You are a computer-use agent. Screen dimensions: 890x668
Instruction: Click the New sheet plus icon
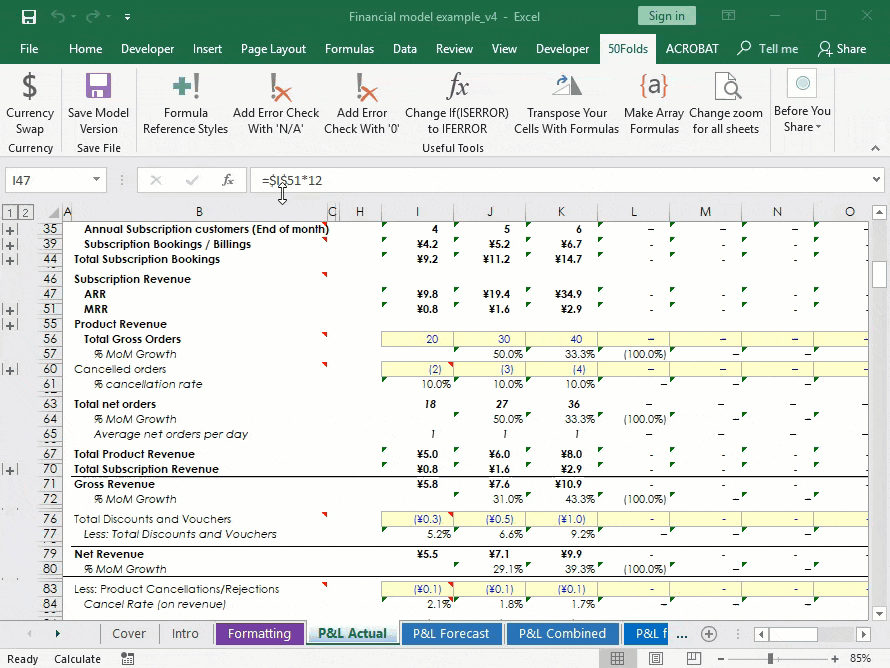tap(708, 634)
